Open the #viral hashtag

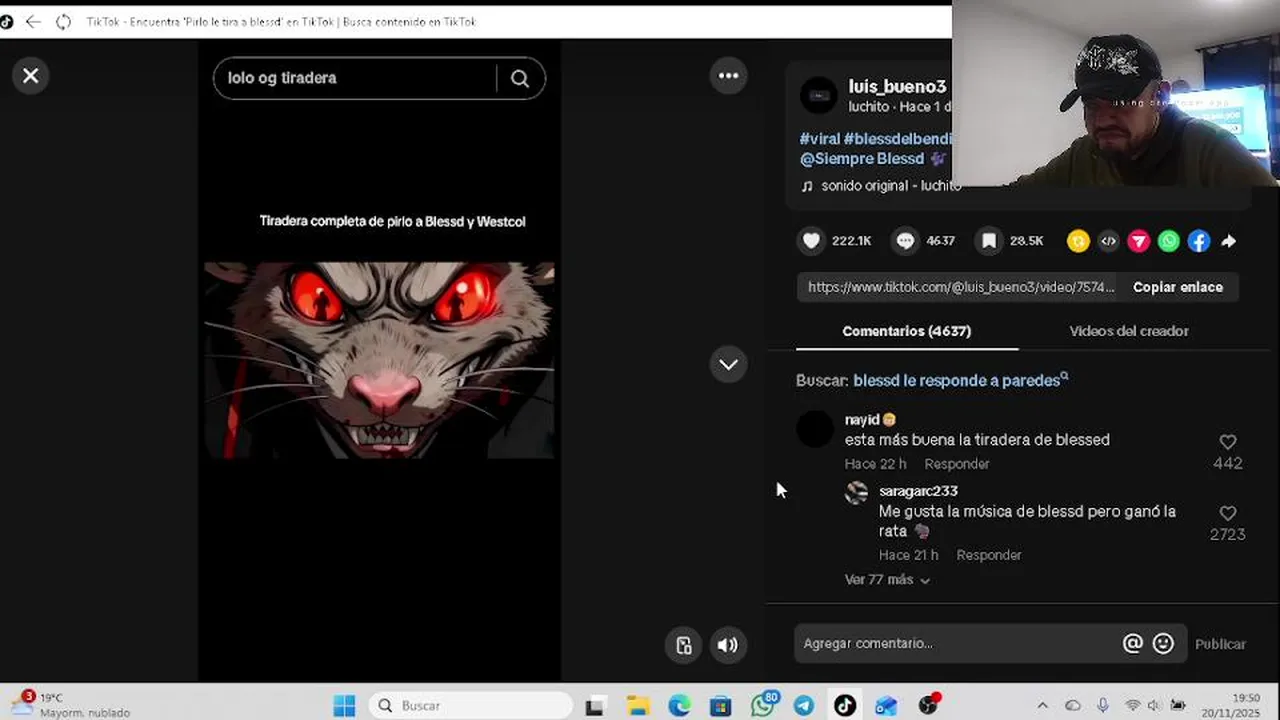coord(819,139)
